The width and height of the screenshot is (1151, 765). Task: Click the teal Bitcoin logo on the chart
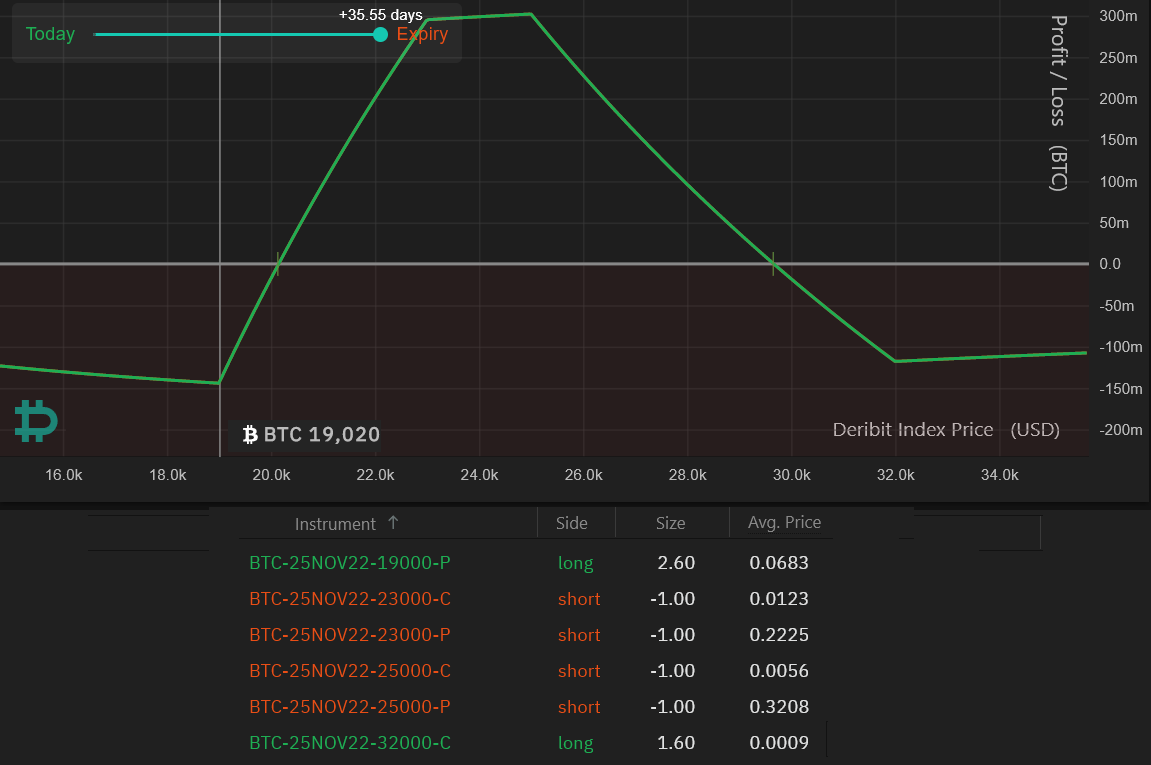point(36,421)
